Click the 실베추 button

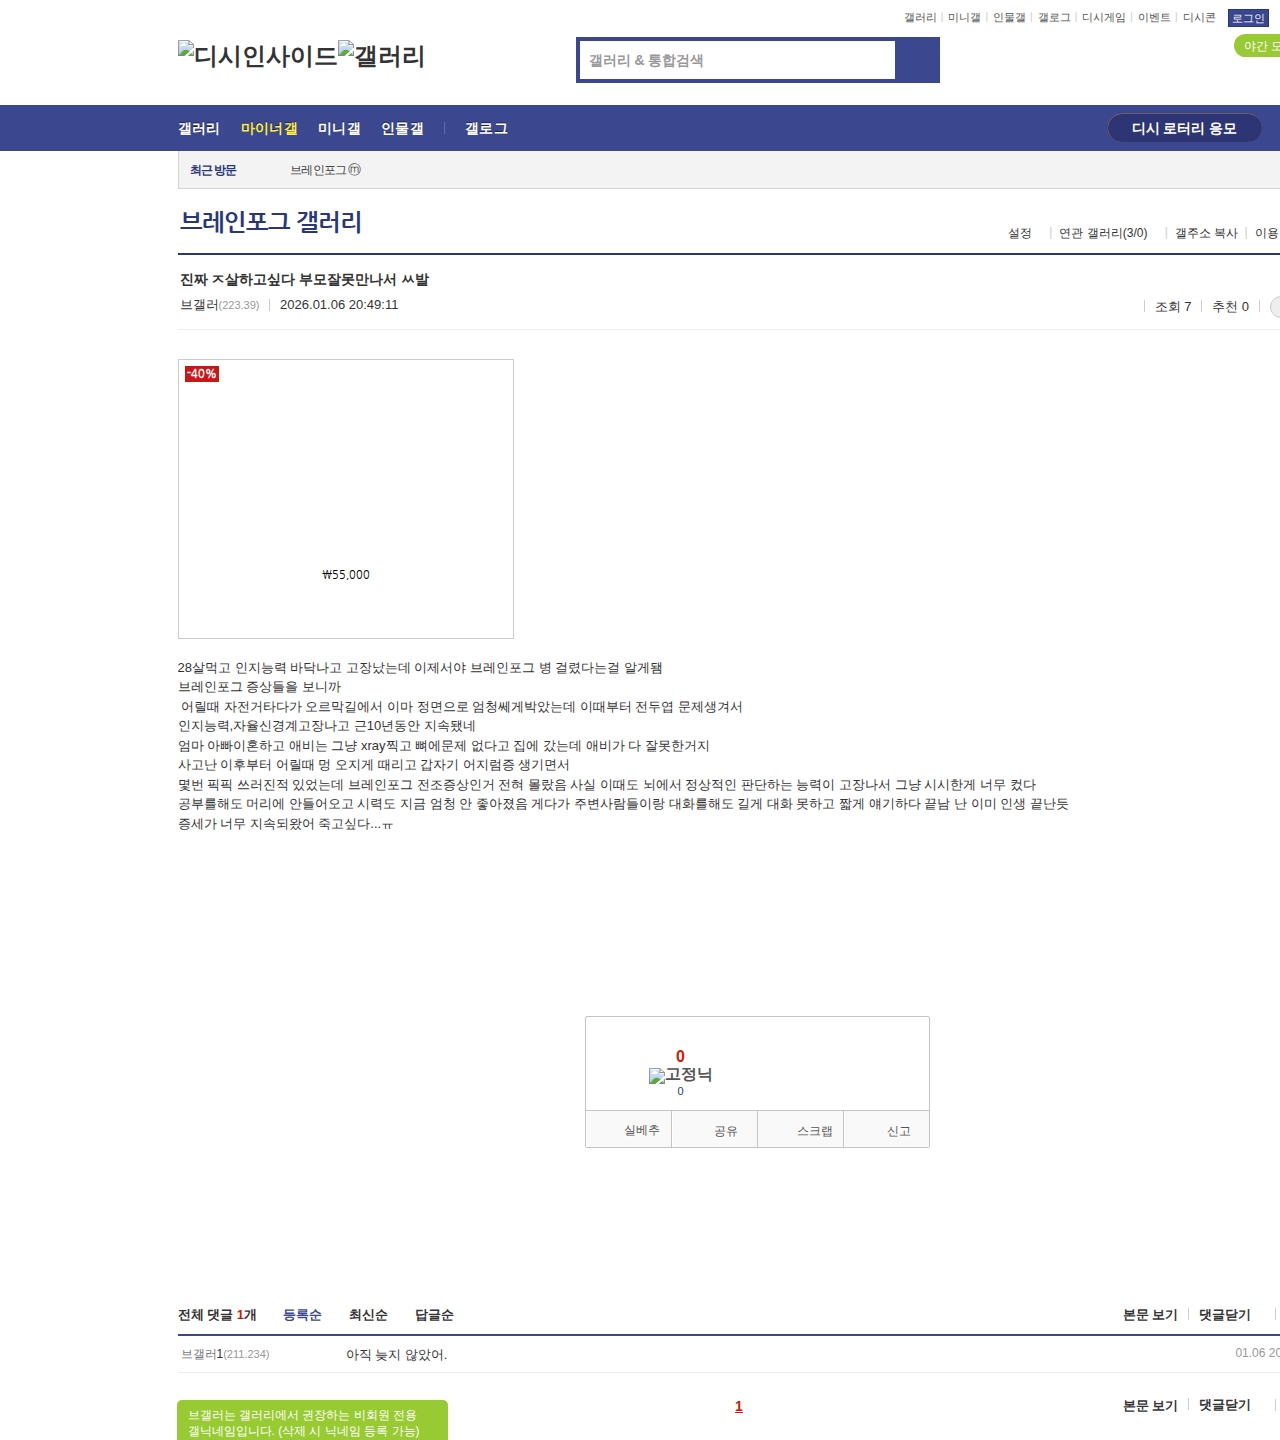(628, 1130)
